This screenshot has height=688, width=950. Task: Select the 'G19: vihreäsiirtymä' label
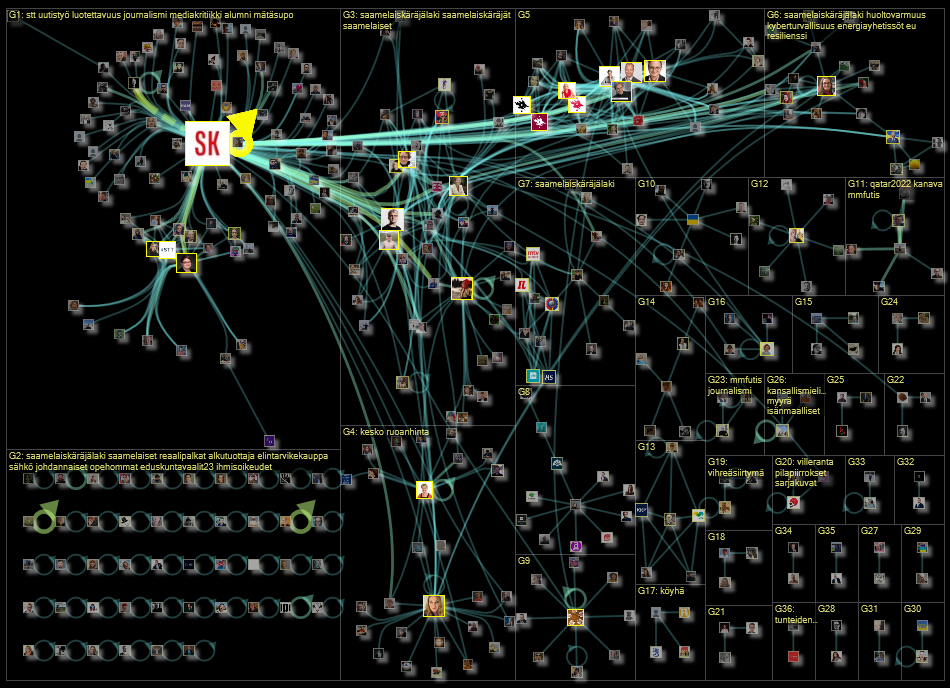coord(736,467)
